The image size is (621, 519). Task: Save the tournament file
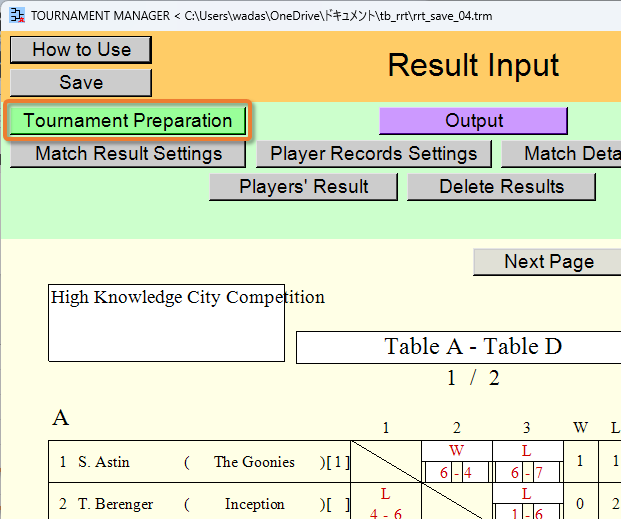[x=81, y=82]
